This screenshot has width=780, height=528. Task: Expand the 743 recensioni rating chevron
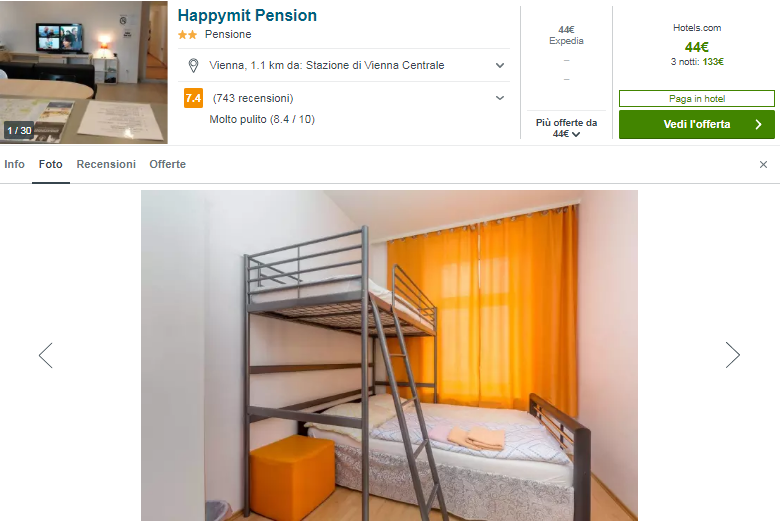click(500, 98)
